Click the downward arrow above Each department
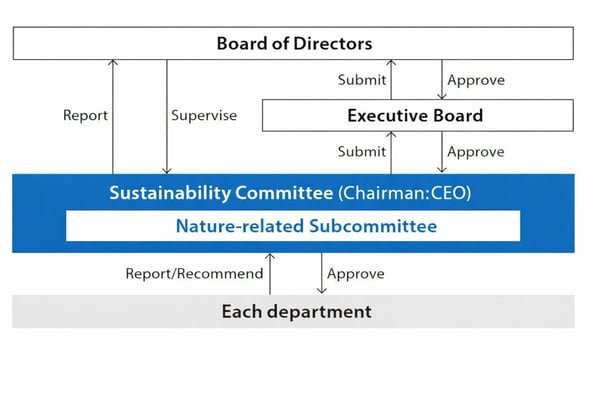This screenshot has height=400, width=600. tap(320, 274)
